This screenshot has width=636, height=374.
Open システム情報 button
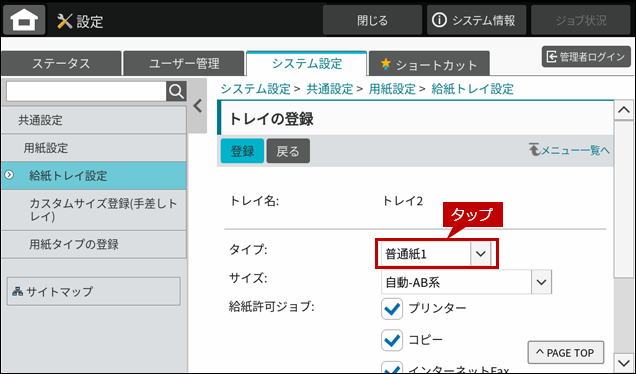point(476,20)
